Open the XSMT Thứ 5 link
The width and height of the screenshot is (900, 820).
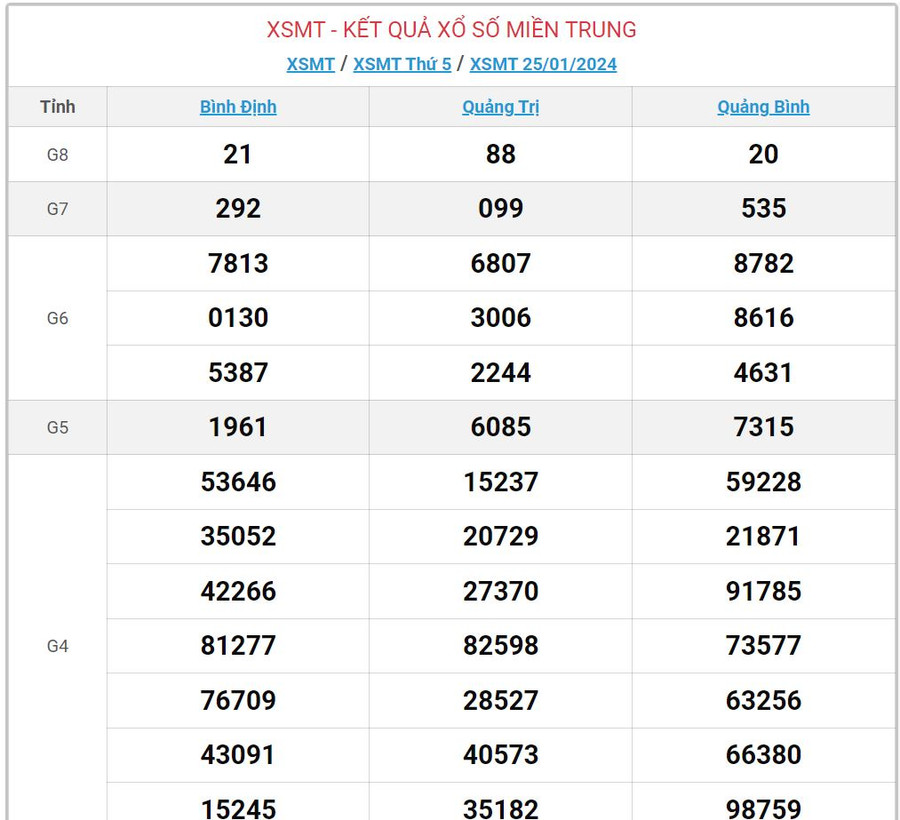(x=402, y=64)
